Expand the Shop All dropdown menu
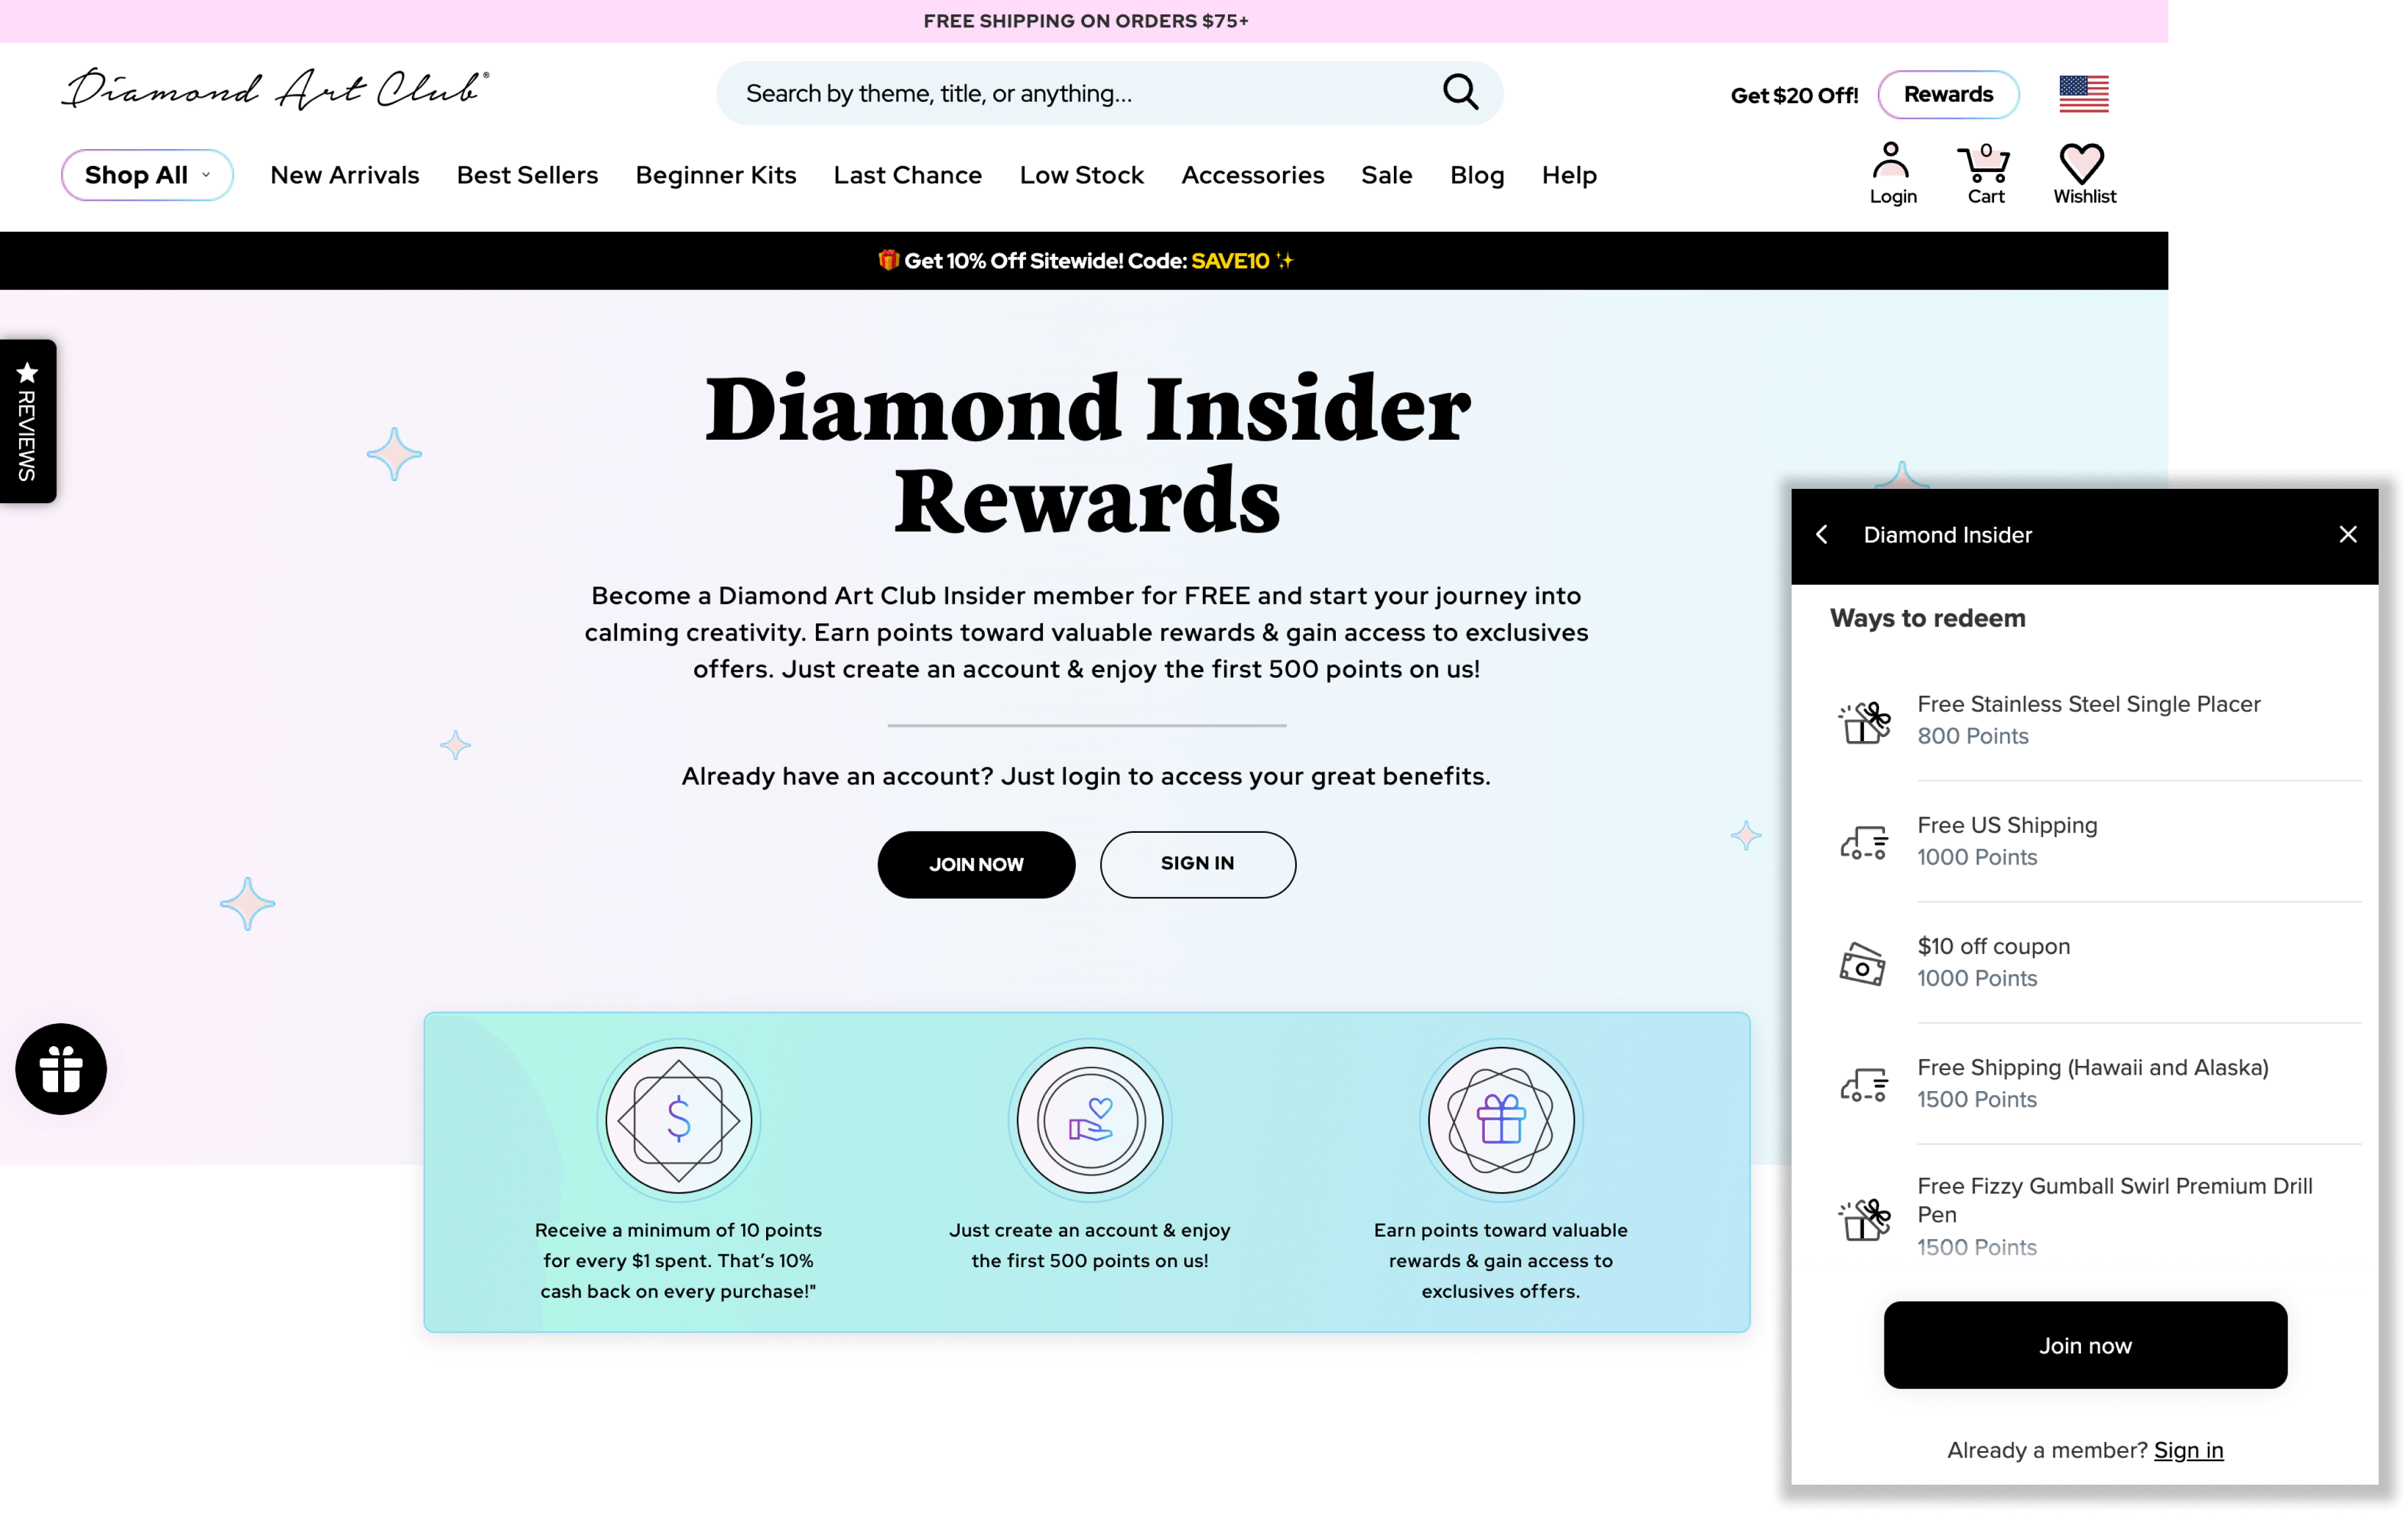2408x1514 pixels. click(148, 174)
